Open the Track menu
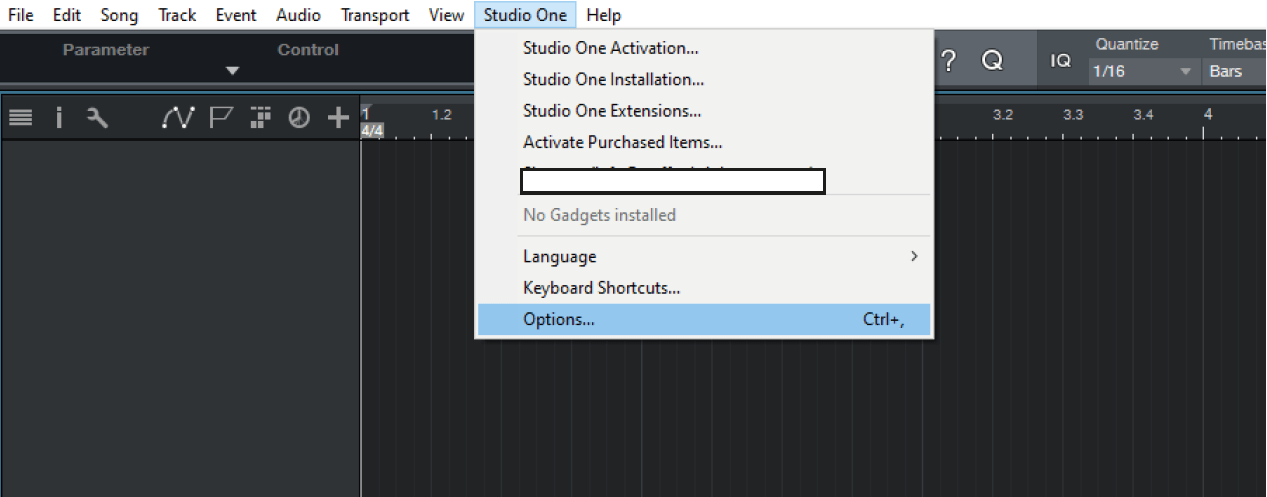This screenshot has height=497, width=1267. point(177,15)
